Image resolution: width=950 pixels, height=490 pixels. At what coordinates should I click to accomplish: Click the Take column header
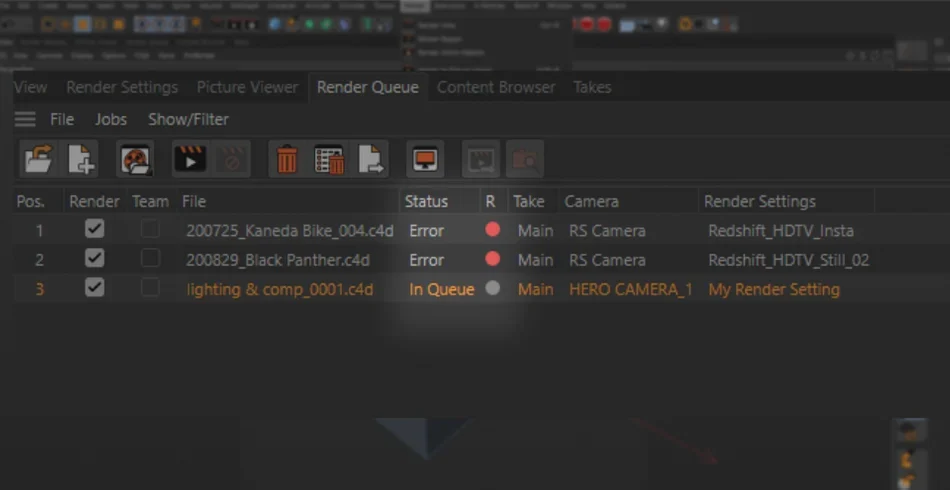[x=529, y=202]
